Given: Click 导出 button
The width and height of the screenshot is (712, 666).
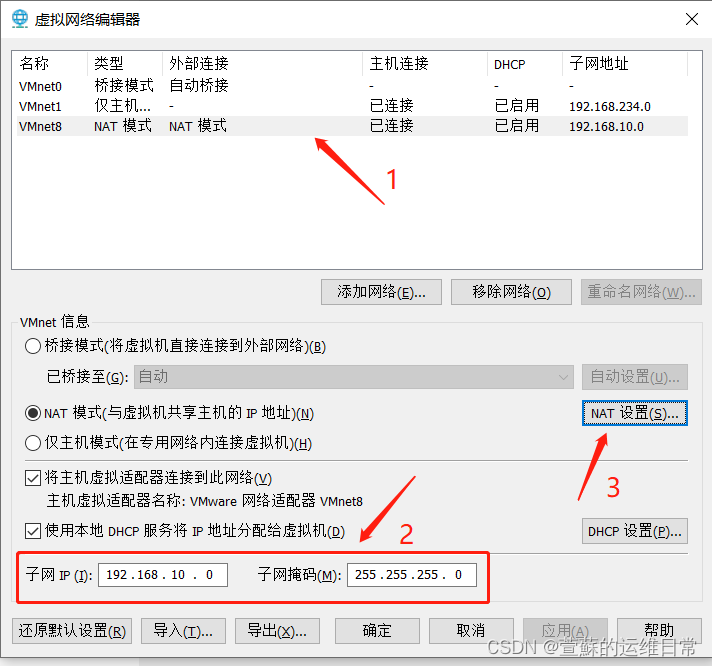Looking at the screenshot, I should click(277, 631).
